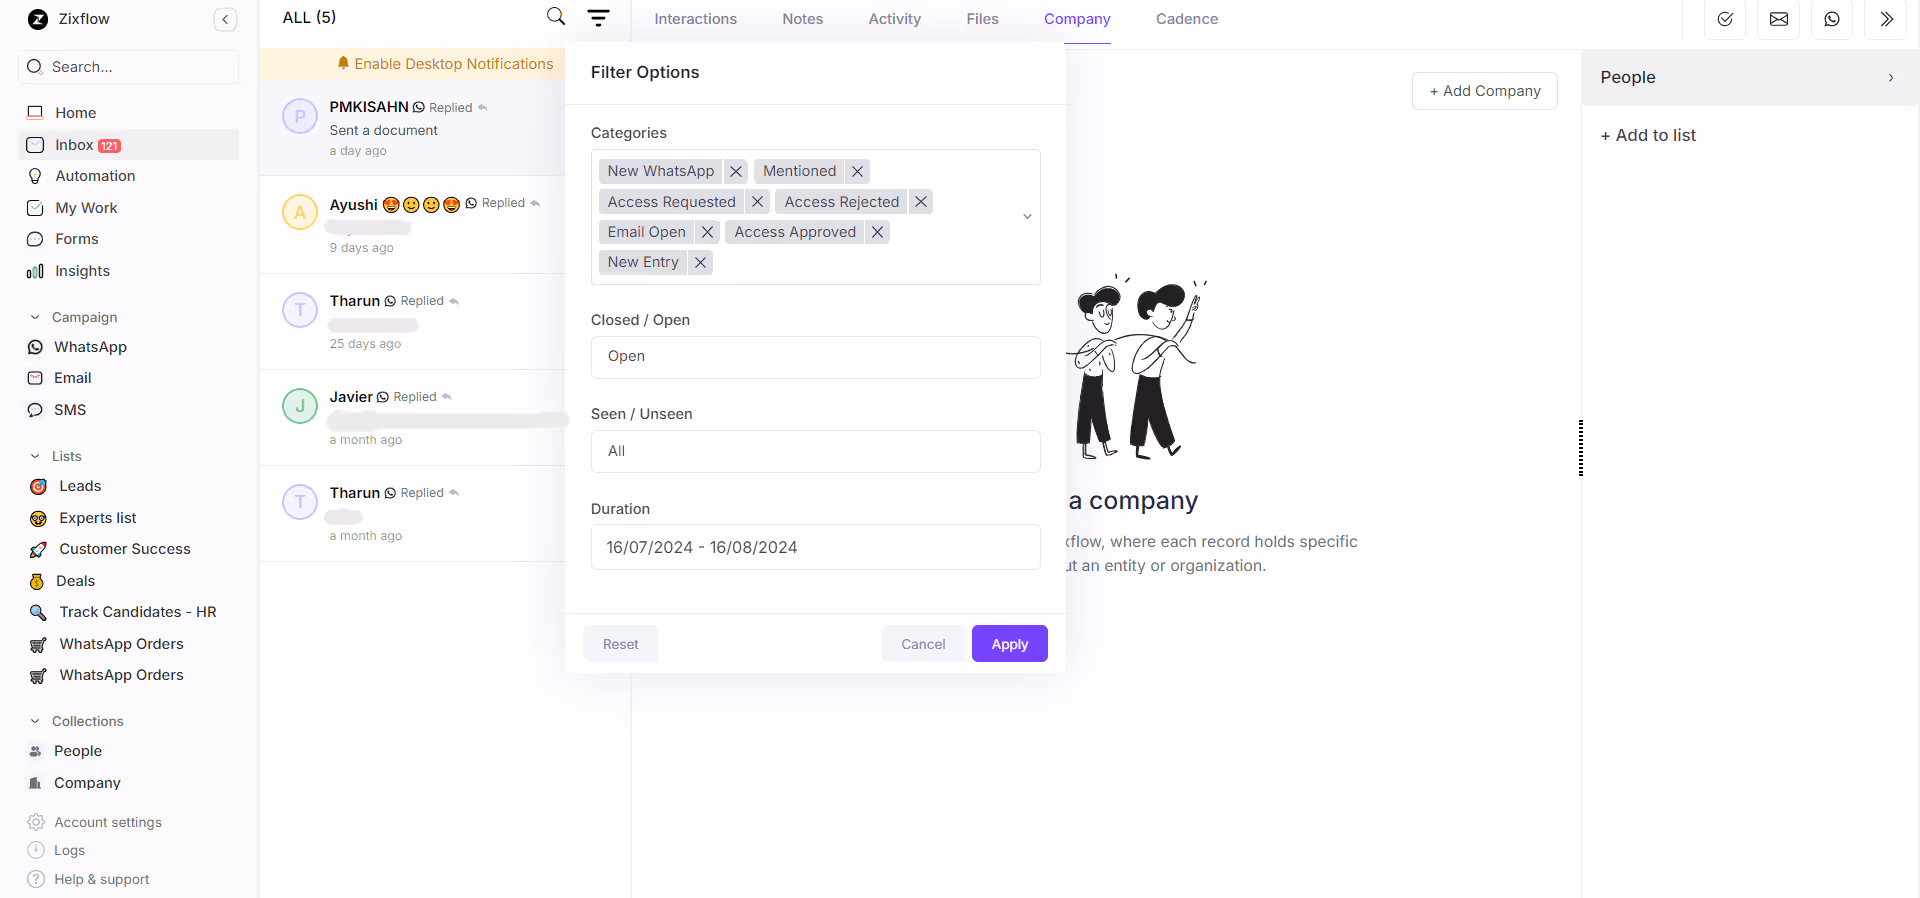This screenshot has height=898, width=1920.
Task: Open the Seen / Unseen dropdown
Action: tap(815, 451)
